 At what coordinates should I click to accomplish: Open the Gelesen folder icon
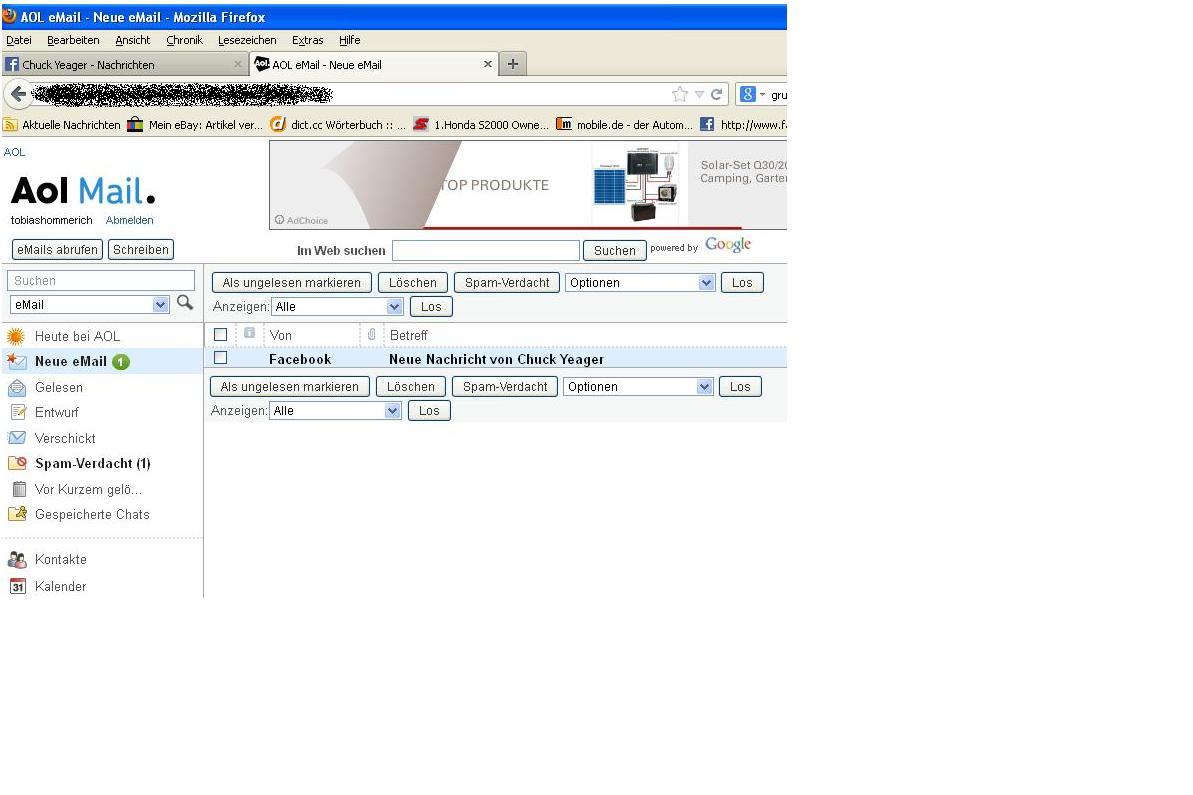tap(17, 388)
